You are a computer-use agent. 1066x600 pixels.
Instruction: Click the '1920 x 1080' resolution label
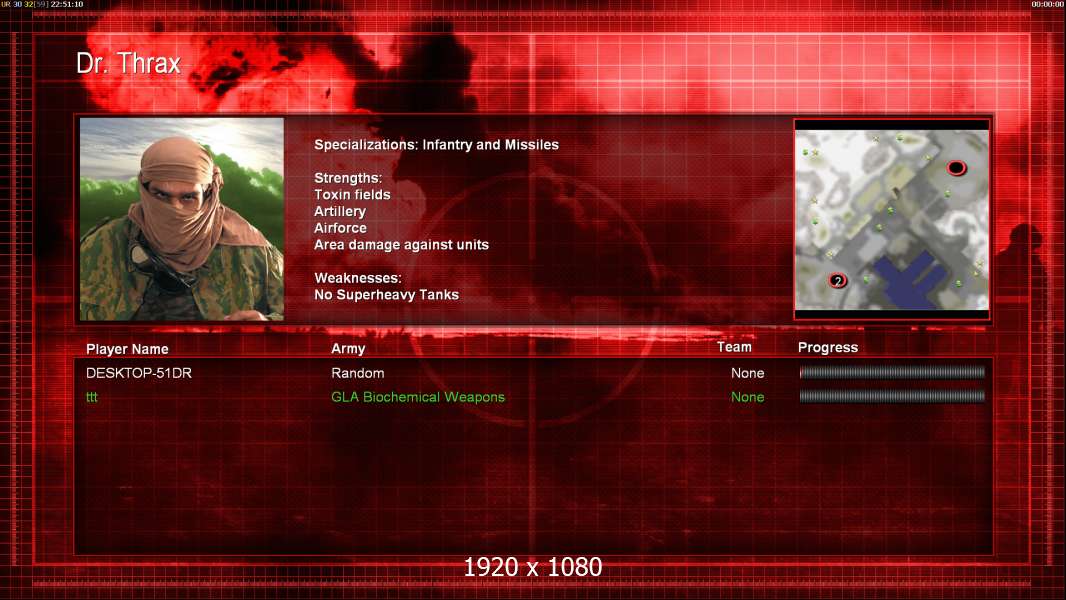(533, 567)
